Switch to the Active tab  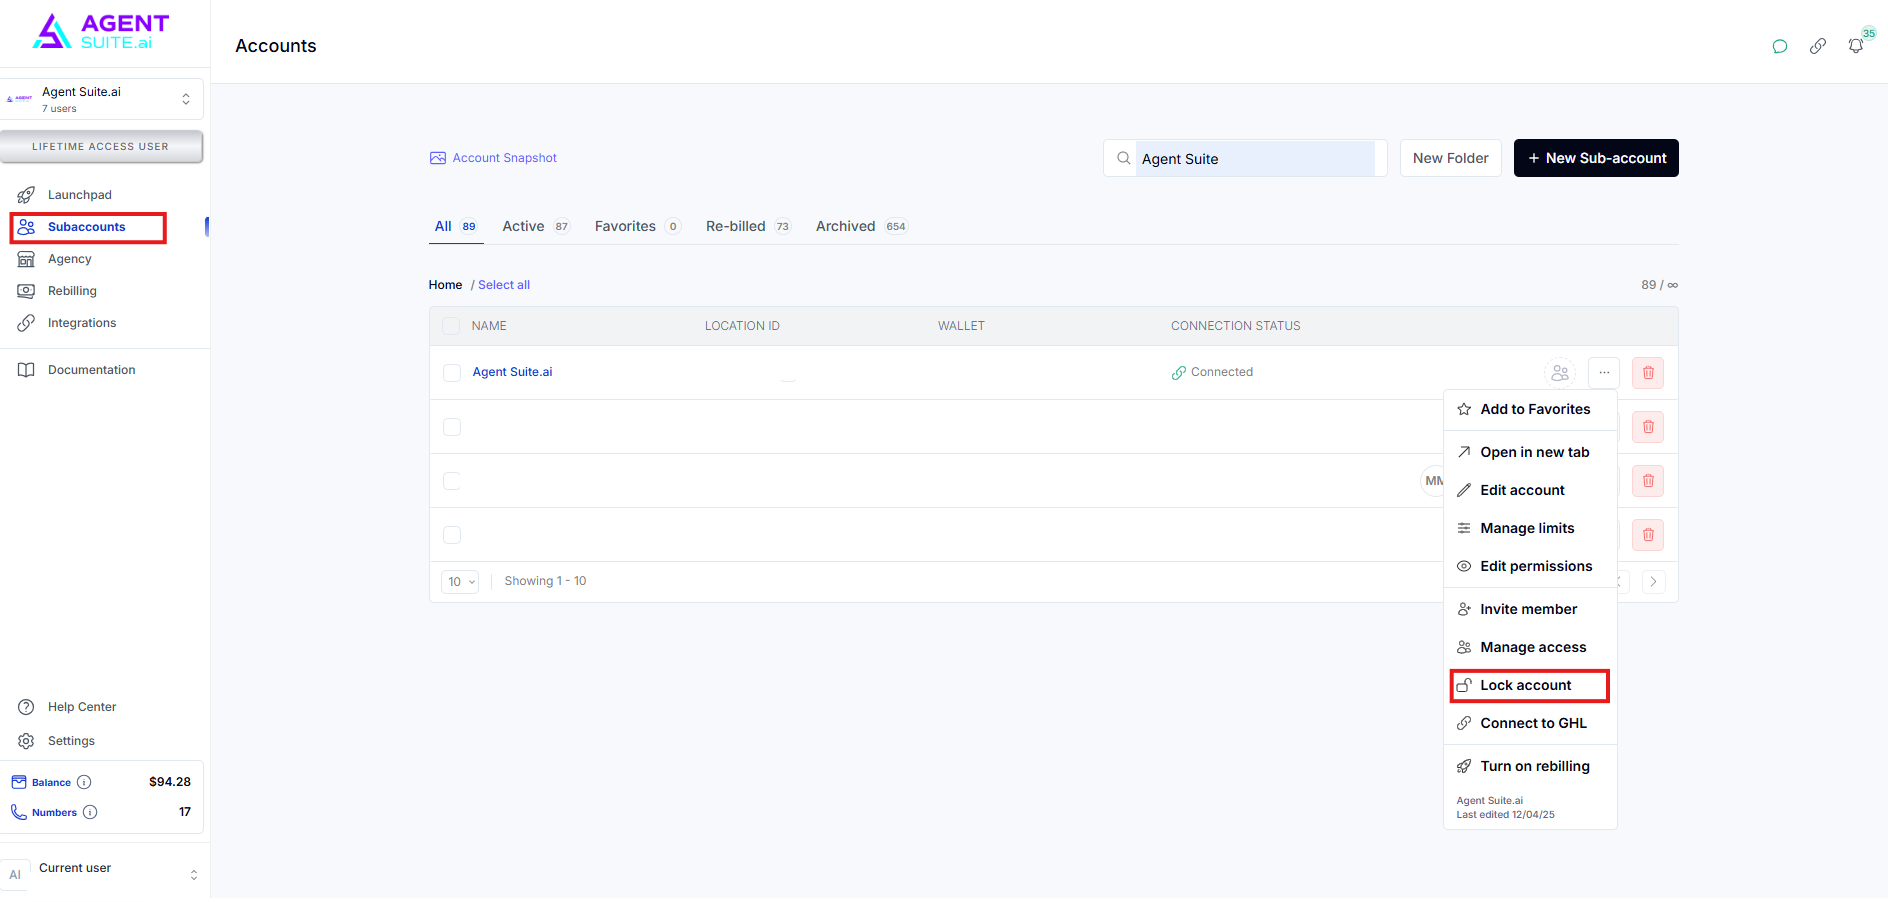[x=536, y=227]
